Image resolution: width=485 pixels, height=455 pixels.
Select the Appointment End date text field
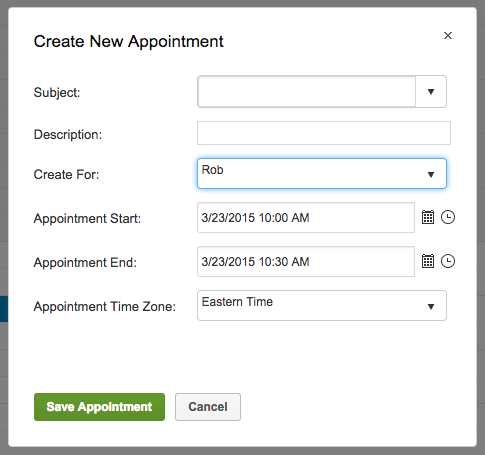click(x=306, y=262)
